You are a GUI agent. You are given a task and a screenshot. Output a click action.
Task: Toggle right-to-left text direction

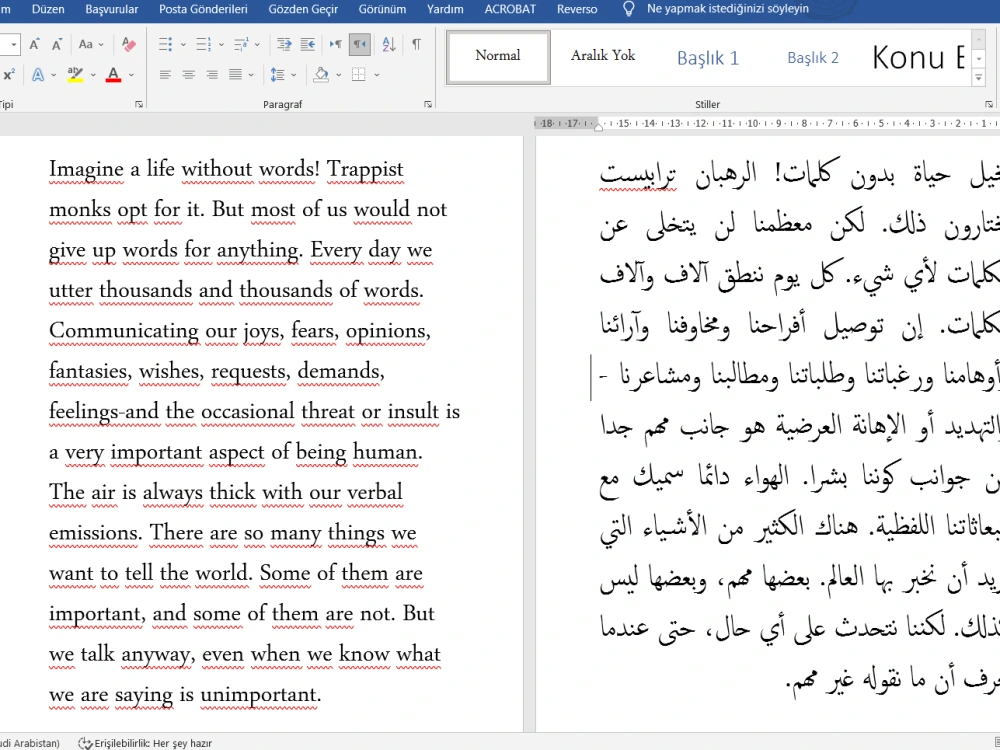click(x=360, y=44)
